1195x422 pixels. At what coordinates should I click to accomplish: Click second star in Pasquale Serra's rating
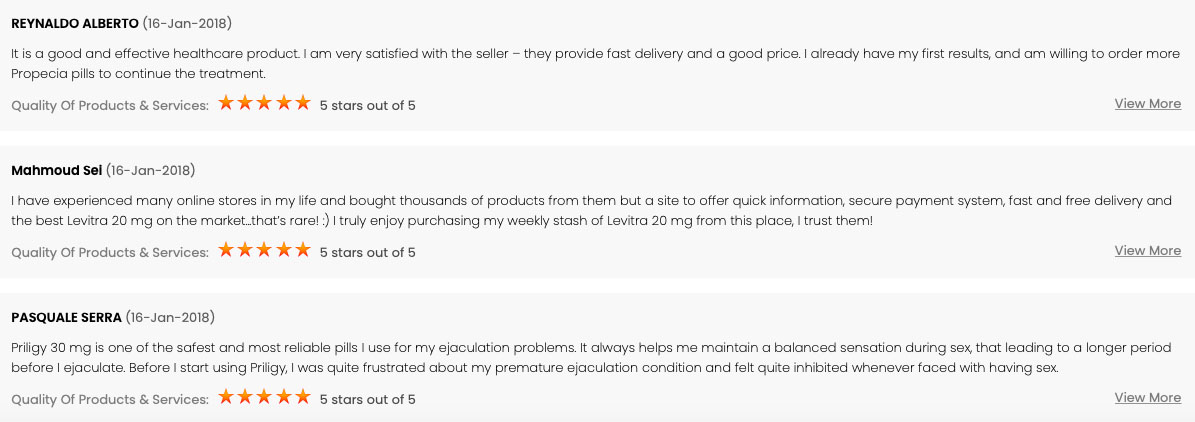(245, 397)
